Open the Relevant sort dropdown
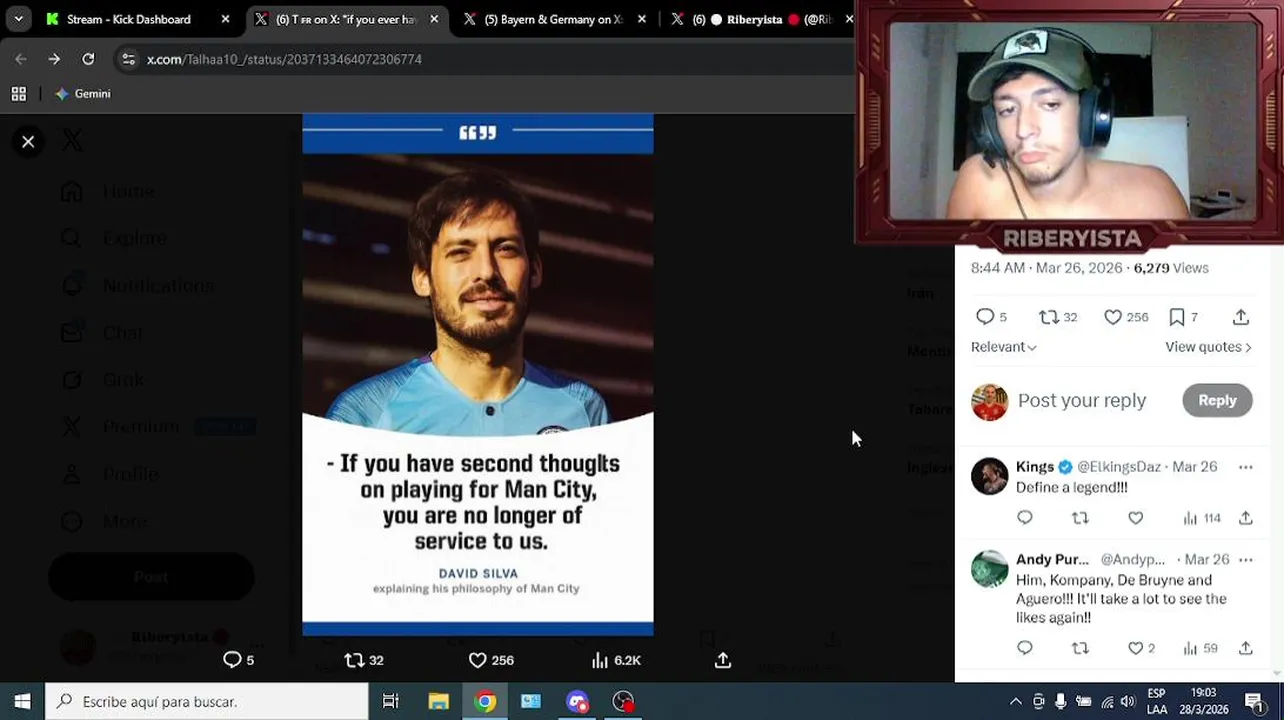This screenshot has height=720, width=1284. tap(1003, 347)
